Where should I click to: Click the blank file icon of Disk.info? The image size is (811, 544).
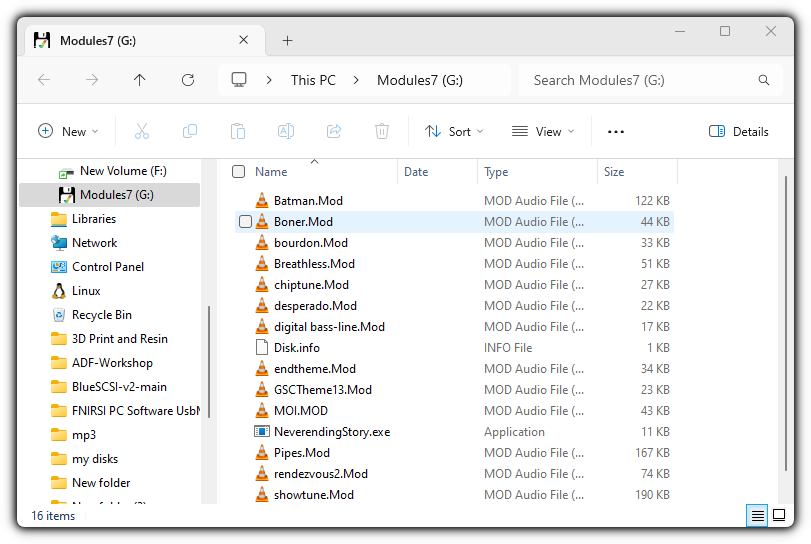262,347
